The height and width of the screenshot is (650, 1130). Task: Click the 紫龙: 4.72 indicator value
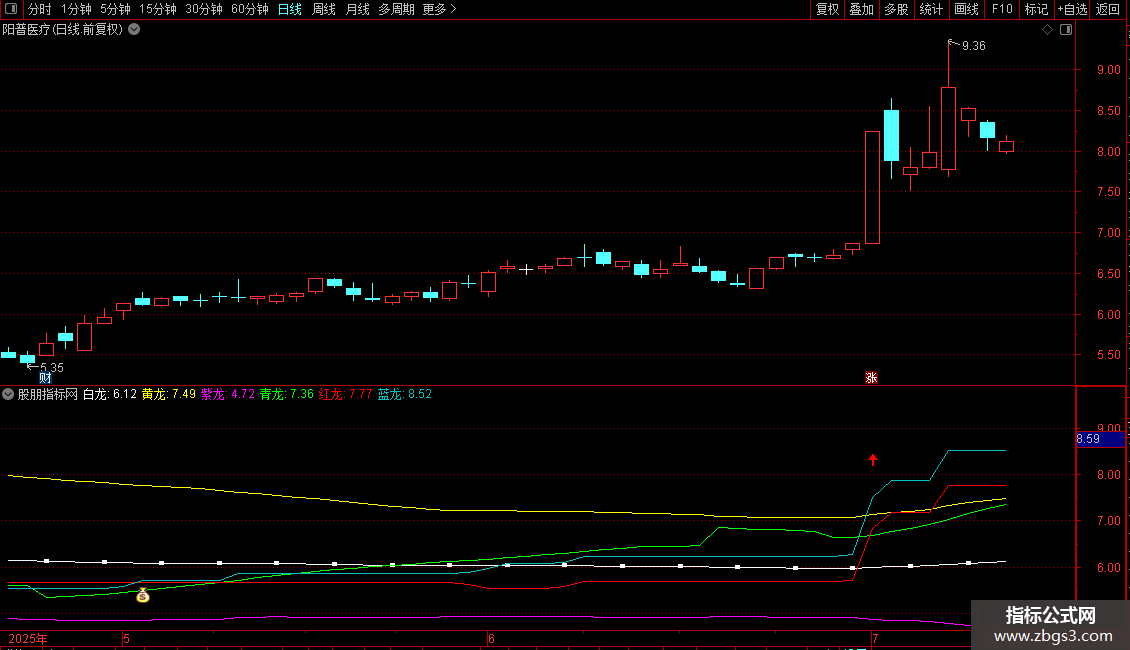point(228,394)
